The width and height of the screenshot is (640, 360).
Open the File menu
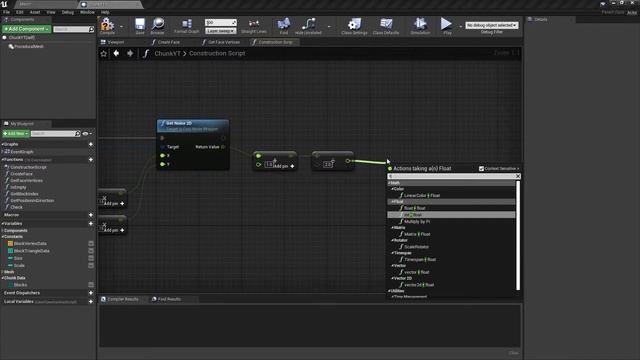click(x=6, y=12)
